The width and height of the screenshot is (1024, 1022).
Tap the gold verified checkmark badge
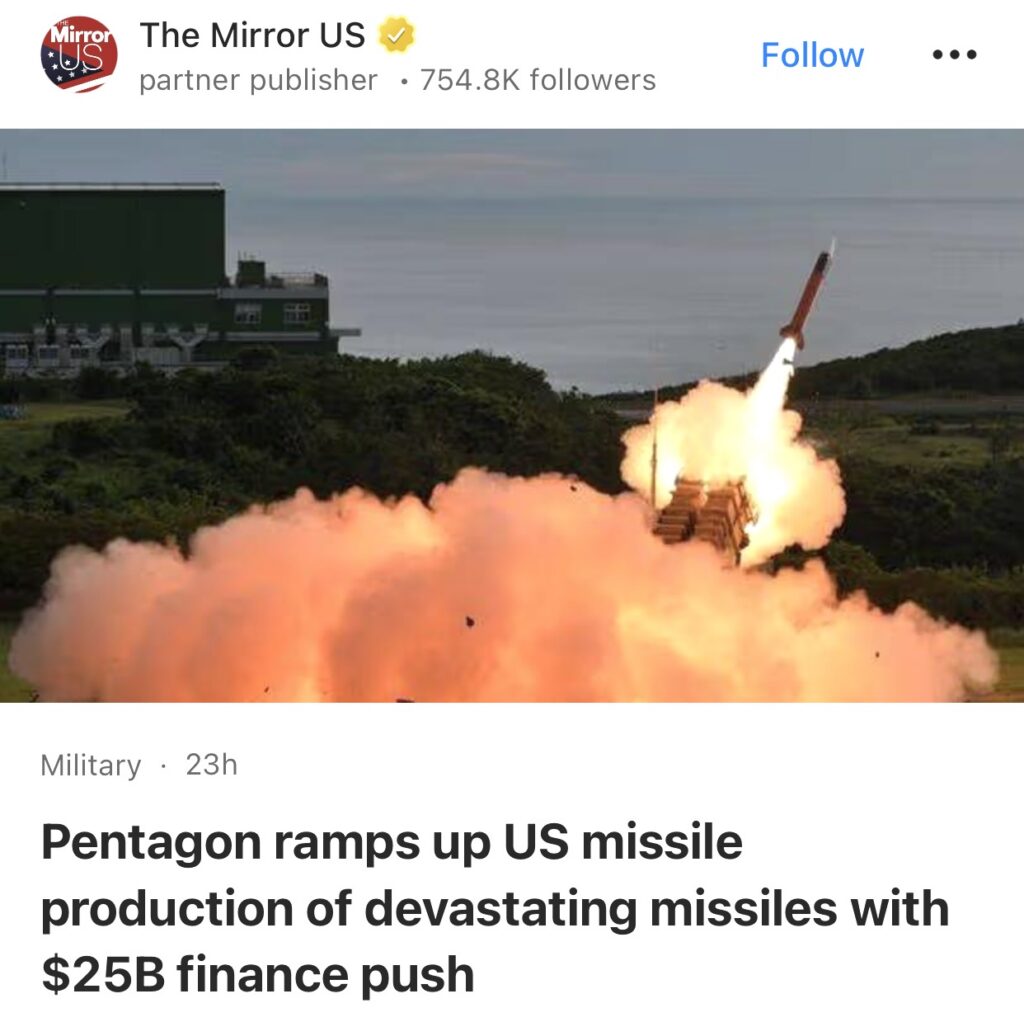coord(396,35)
